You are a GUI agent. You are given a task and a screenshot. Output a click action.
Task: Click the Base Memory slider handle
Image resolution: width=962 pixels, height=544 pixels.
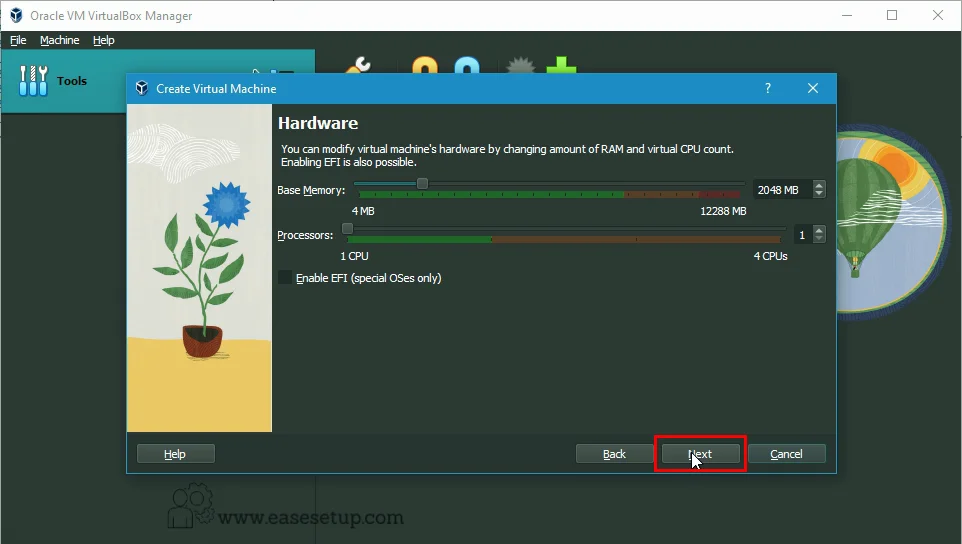(x=422, y=183)
